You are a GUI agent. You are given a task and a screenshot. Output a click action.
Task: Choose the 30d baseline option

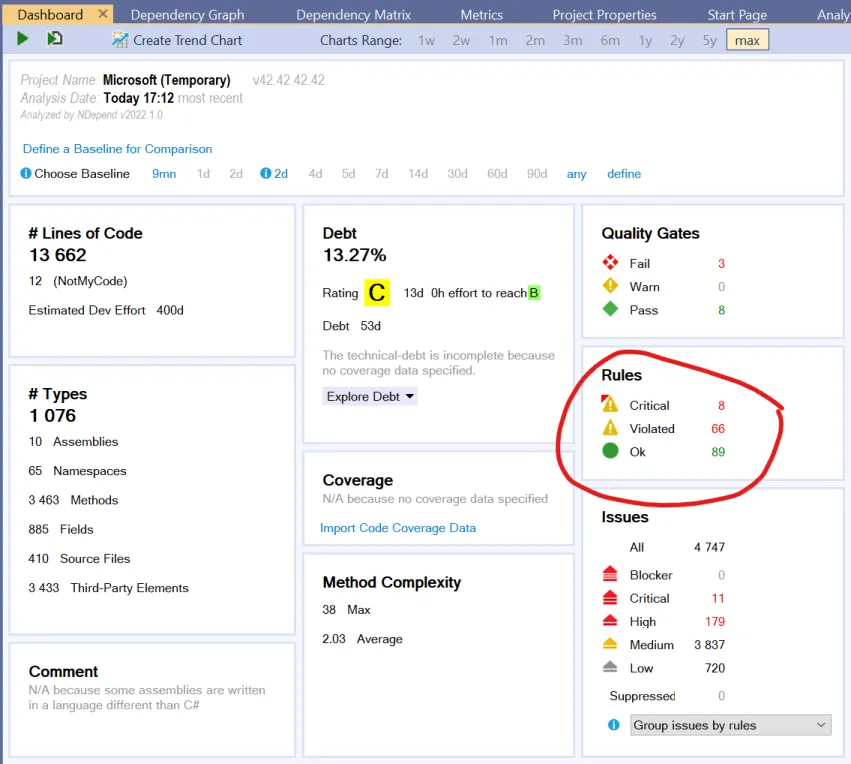[x=456, y=173]
